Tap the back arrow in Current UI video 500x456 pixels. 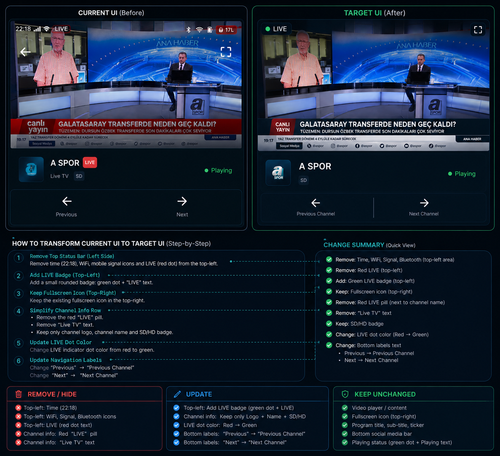pos(25,52)
